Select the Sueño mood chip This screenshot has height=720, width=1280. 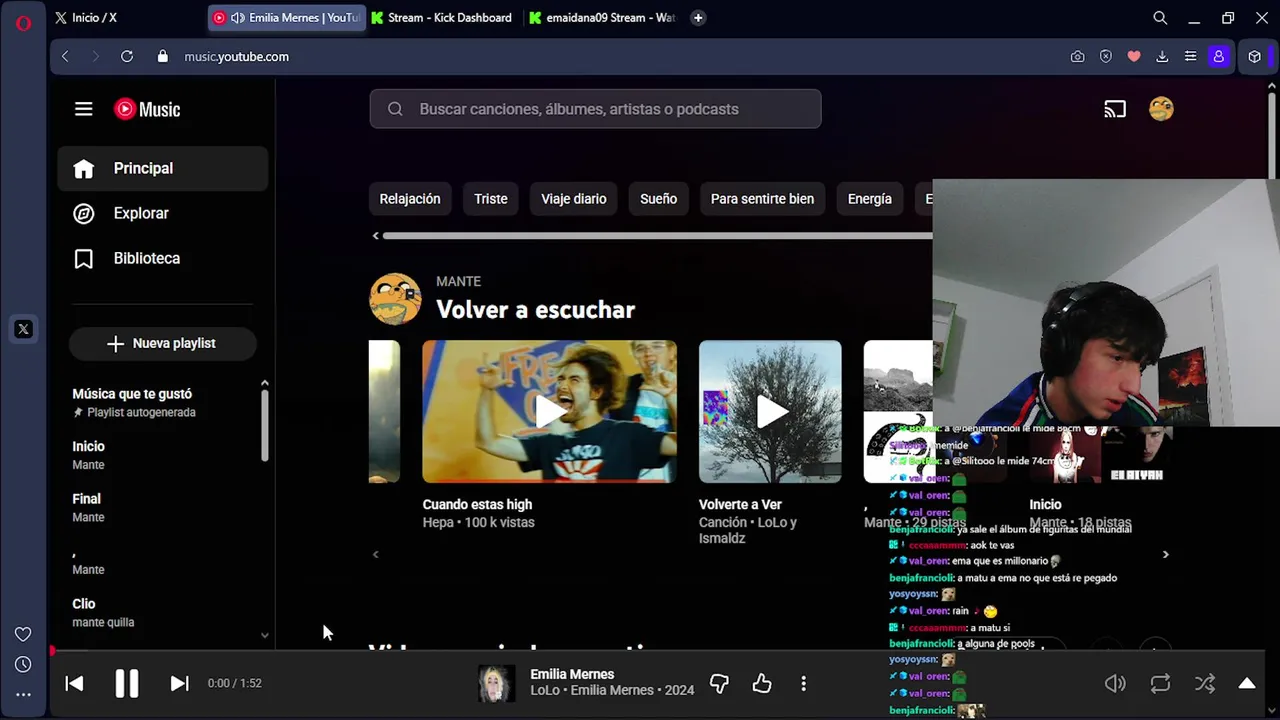[x=659, y=199]
